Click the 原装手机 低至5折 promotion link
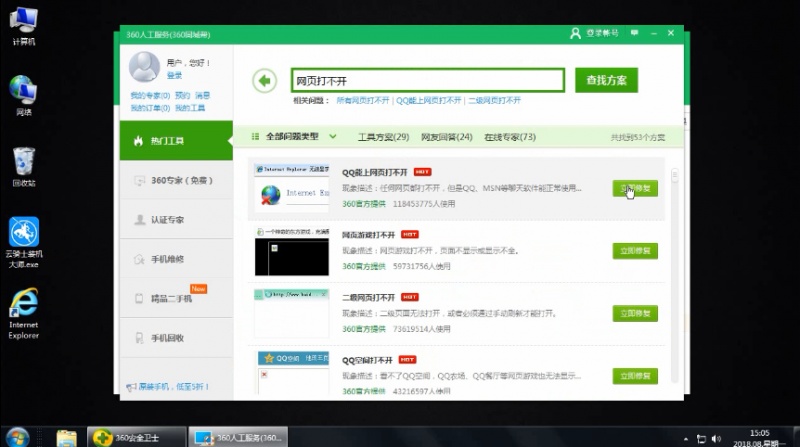This screenshot has width=800, height=447. [x=168, y=387]
